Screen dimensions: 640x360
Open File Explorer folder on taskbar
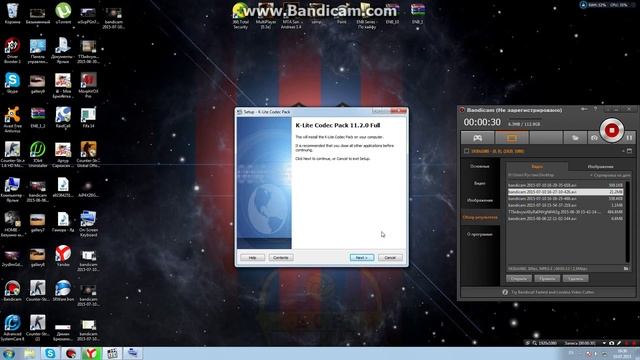(x=29, y=353)
